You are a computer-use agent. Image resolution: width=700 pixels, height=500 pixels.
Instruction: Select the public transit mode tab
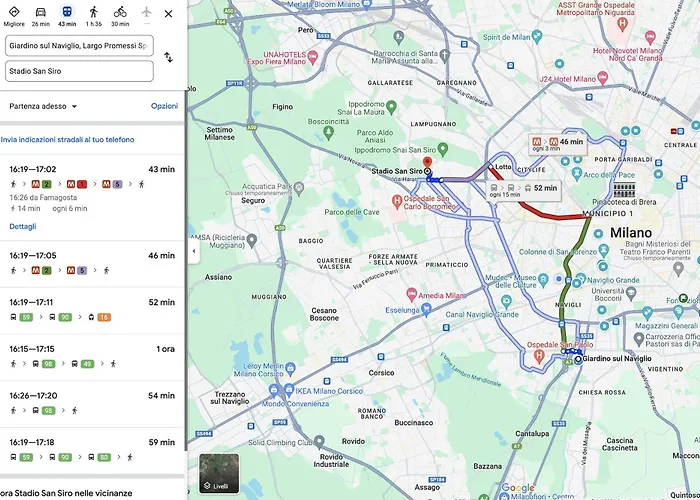tap(67, 14)
